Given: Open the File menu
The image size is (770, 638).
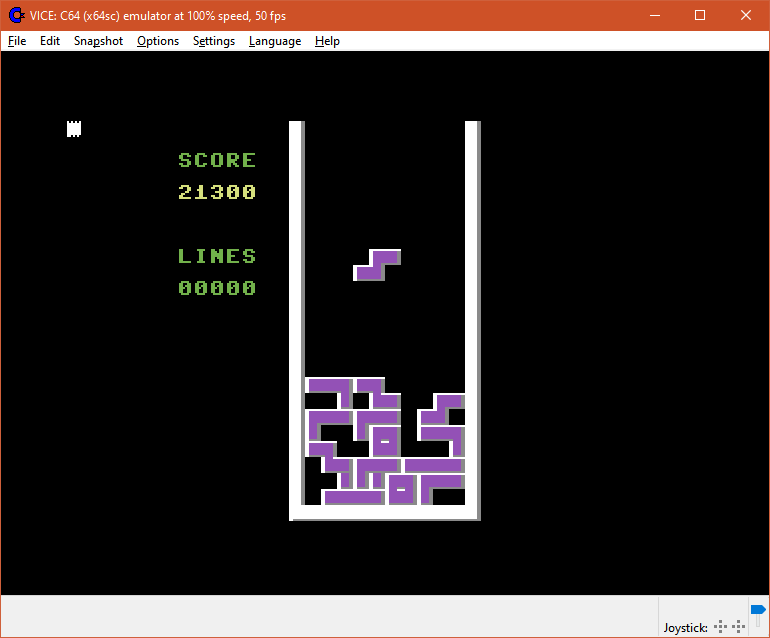Looking at the screenshot, I should pyautogui.click(x=17, y=41).
